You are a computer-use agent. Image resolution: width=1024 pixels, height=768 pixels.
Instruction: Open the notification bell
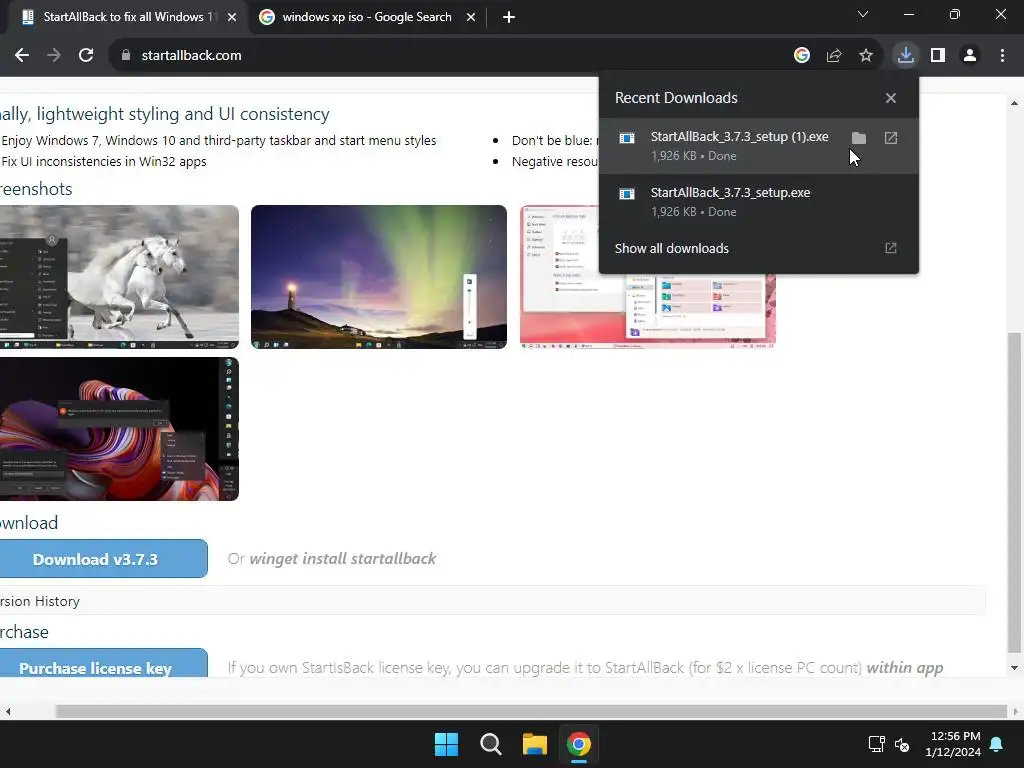click(x=997, y=744)
